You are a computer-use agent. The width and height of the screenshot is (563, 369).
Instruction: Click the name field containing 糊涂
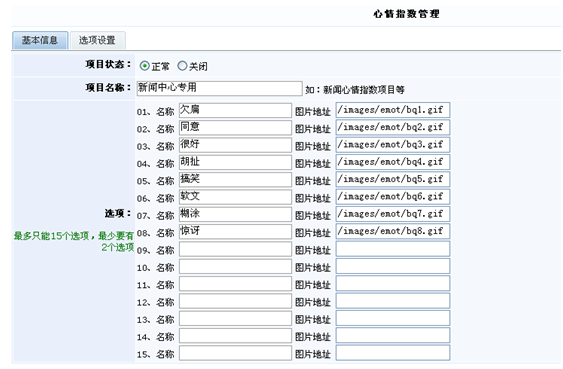tap(235, 214)
